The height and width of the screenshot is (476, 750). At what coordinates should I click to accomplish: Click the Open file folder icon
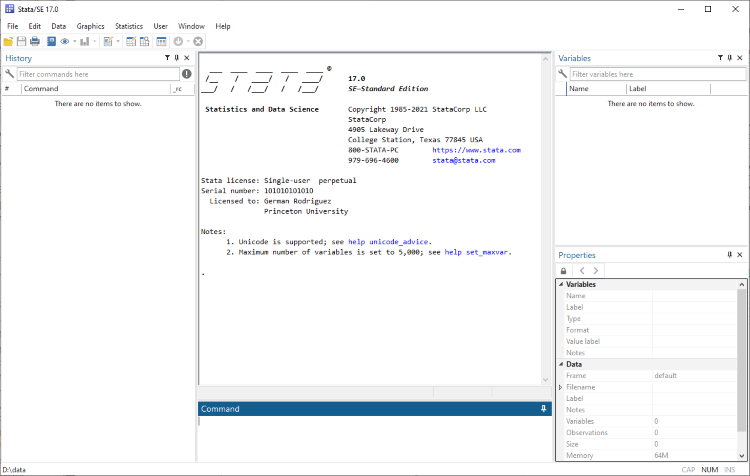pyautogui.click(x=8, y=42)
